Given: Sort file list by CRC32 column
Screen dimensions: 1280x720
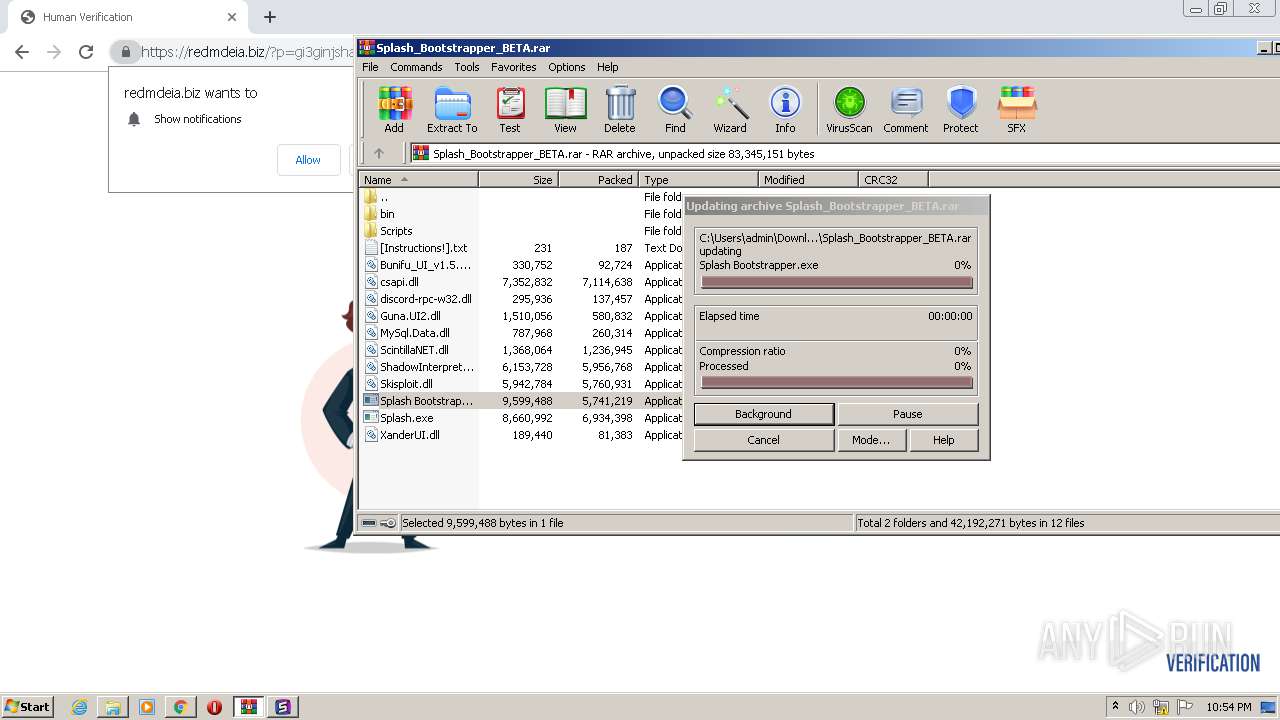Looking at the screenshot, I should [x=893, y=180].
